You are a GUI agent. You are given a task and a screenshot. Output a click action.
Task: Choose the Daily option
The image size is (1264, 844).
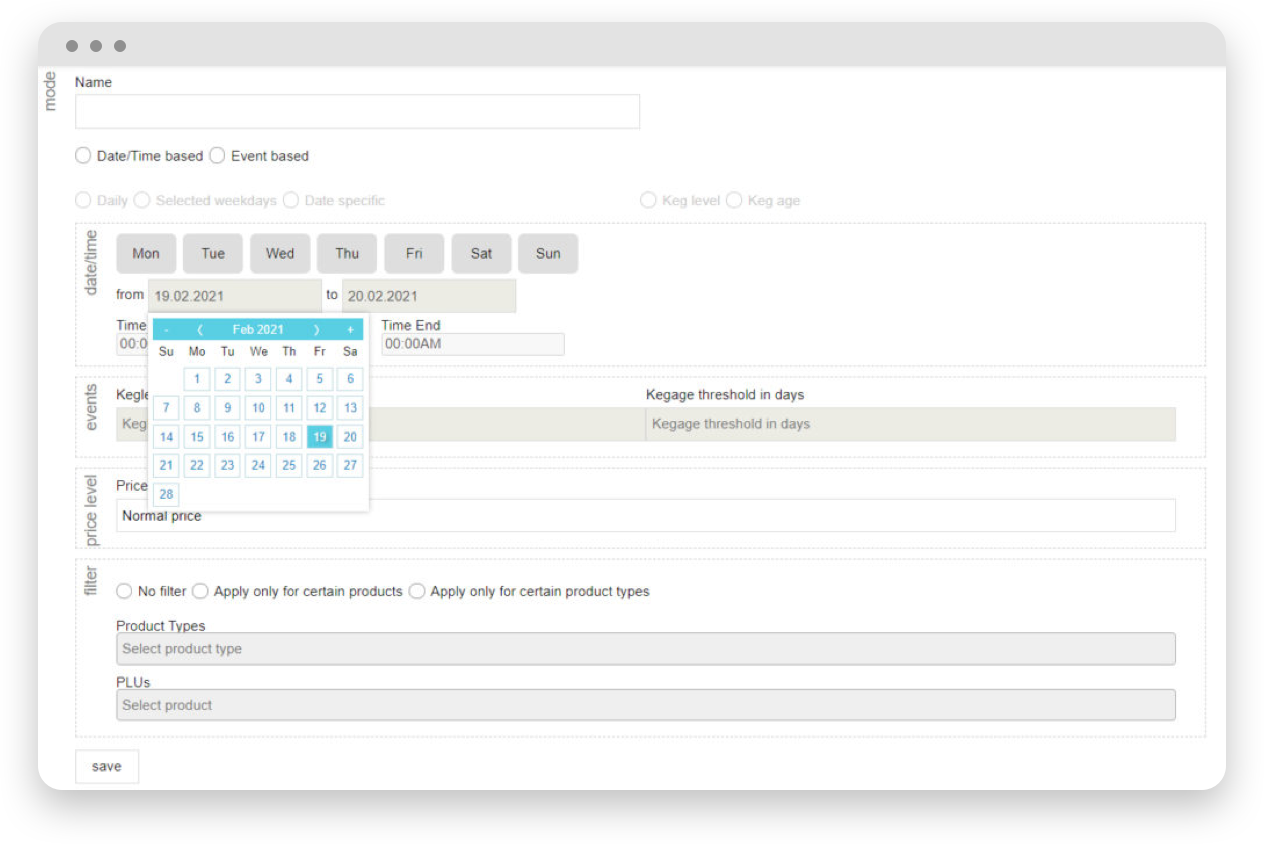[x=83, y=200]
